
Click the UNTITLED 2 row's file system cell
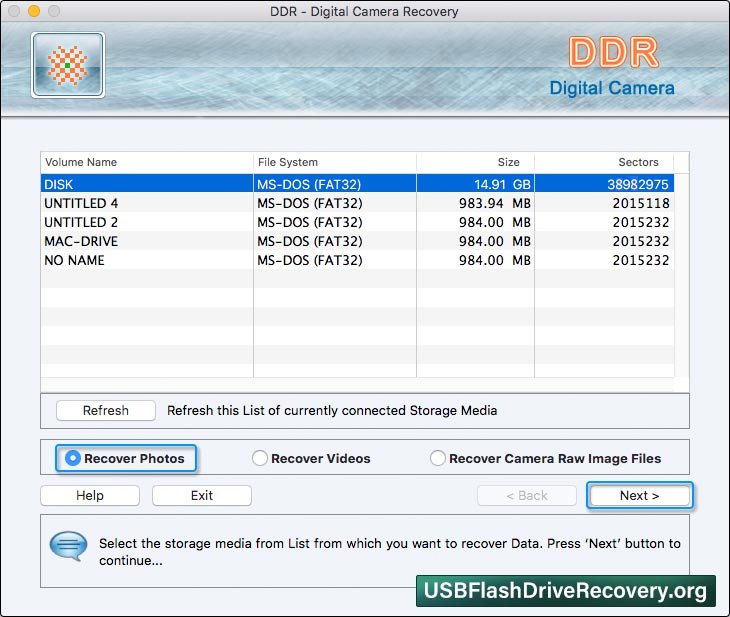[335, 222]
